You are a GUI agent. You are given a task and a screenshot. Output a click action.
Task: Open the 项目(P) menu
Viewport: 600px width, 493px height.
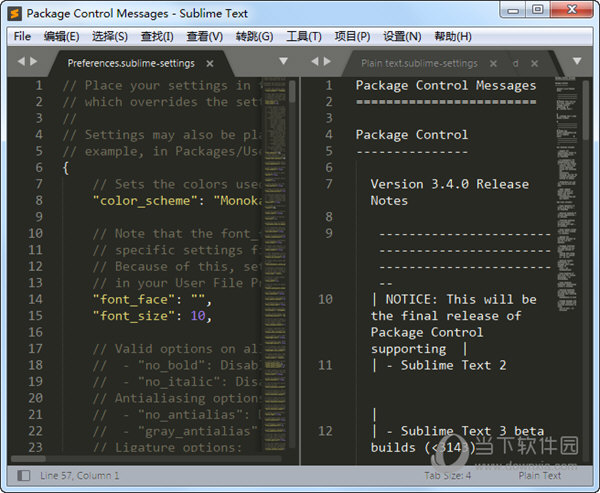[x=352, y=36]
